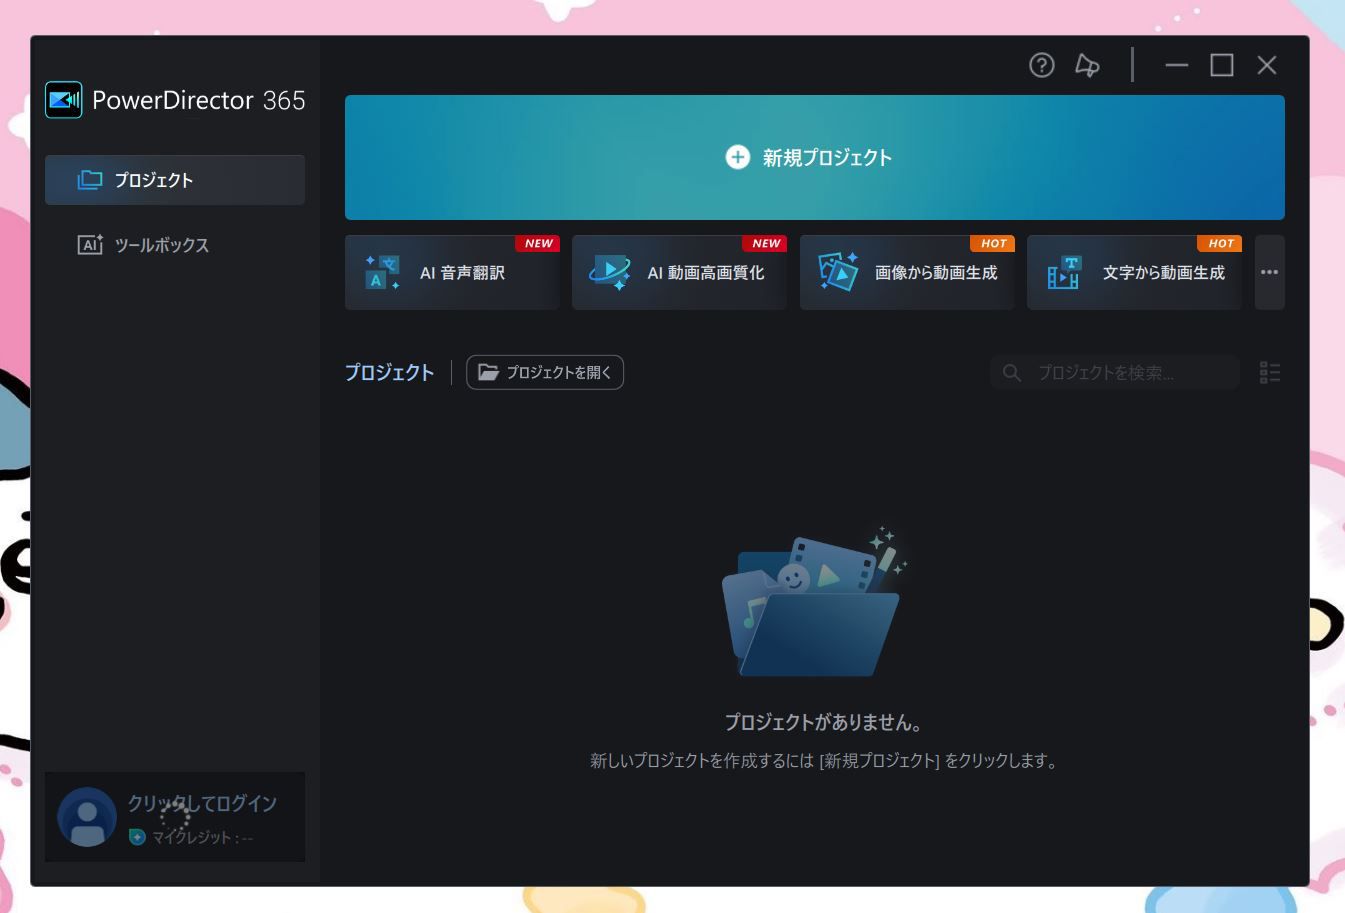The height and width of the screenshot is (913, 1345).
Task: Click the プロジェクト section heading
Action: [x=389, y=372]
